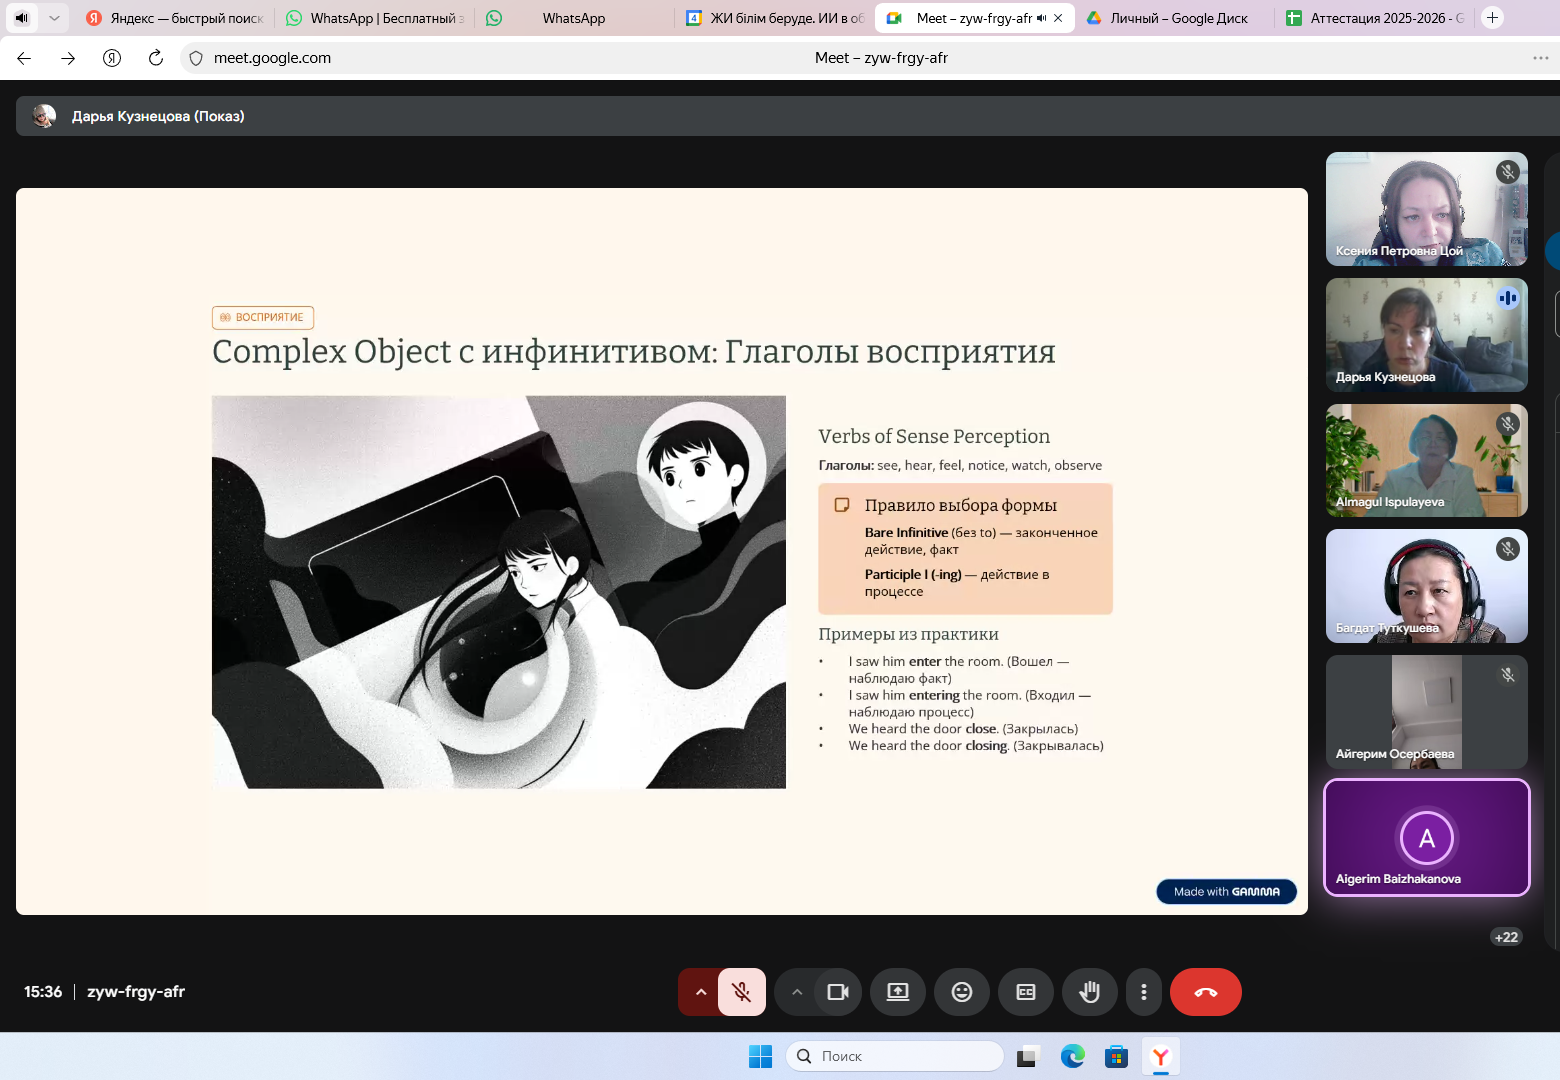Expand video settings chevron beside camera
Image resolution: width=1560 pixels, height=1080 pixels.
tap(796, 992)
